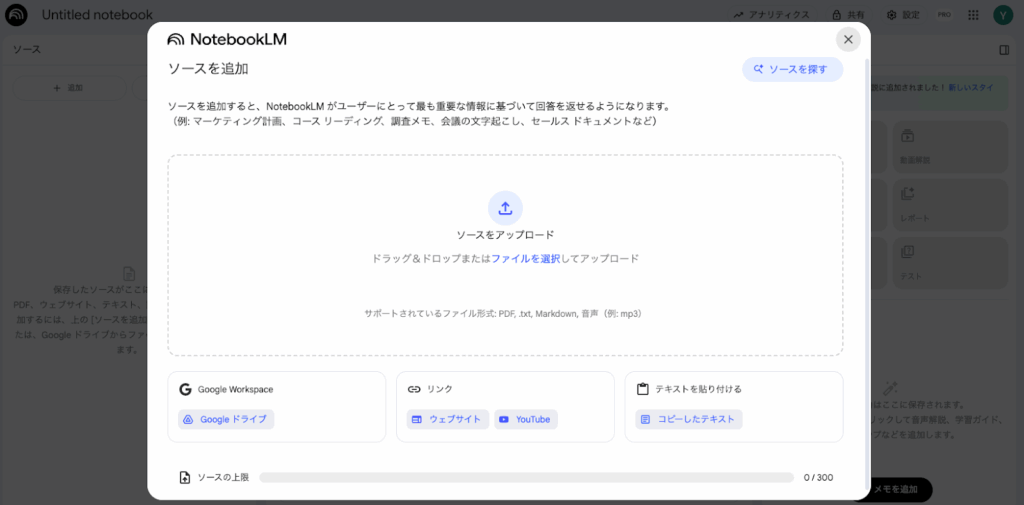The height and width of the screenshot is (505, 1024).
Task: Open the Google apps grid icon
Action: [973, 15]
